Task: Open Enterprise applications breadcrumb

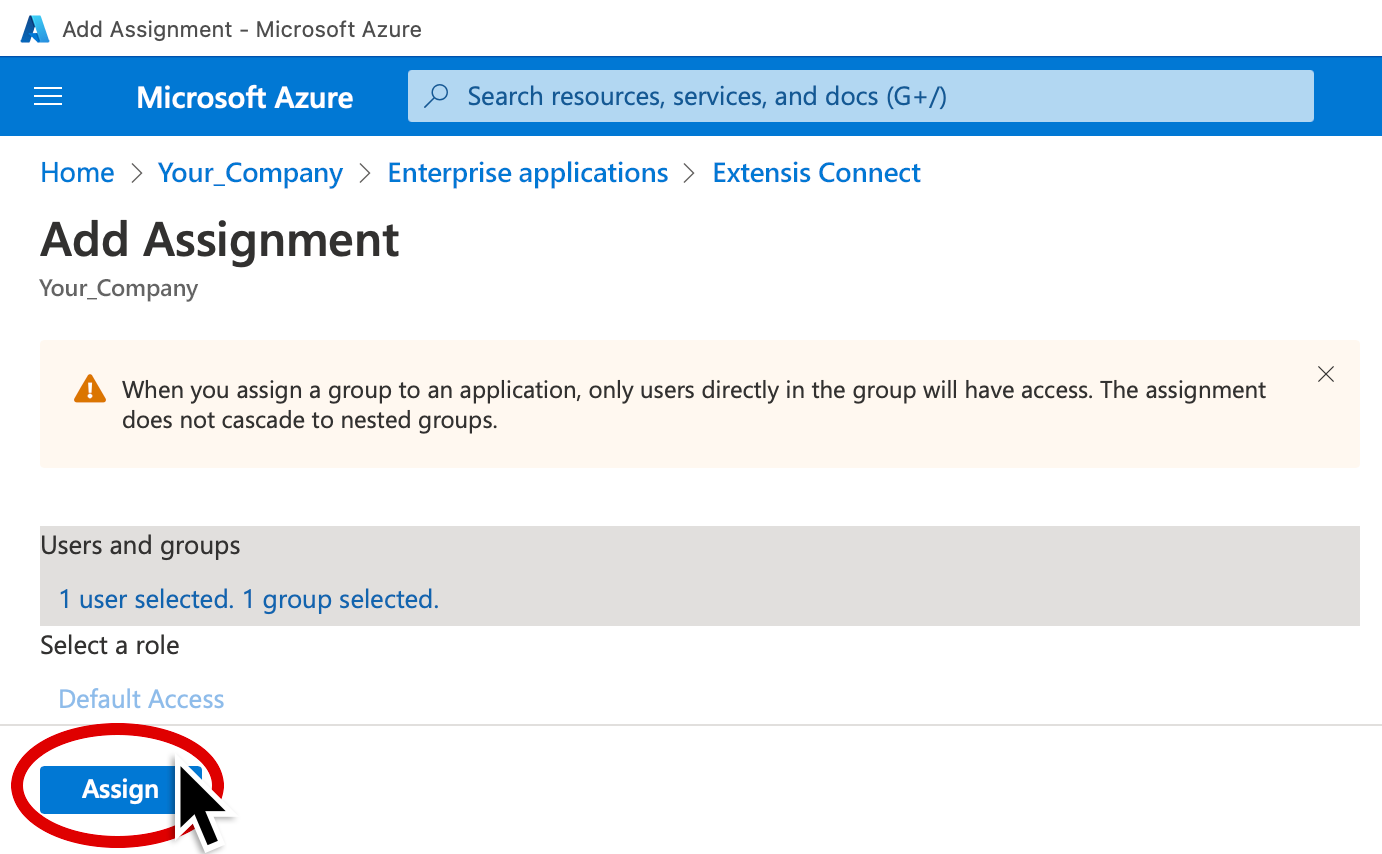Action: [527, 173]
